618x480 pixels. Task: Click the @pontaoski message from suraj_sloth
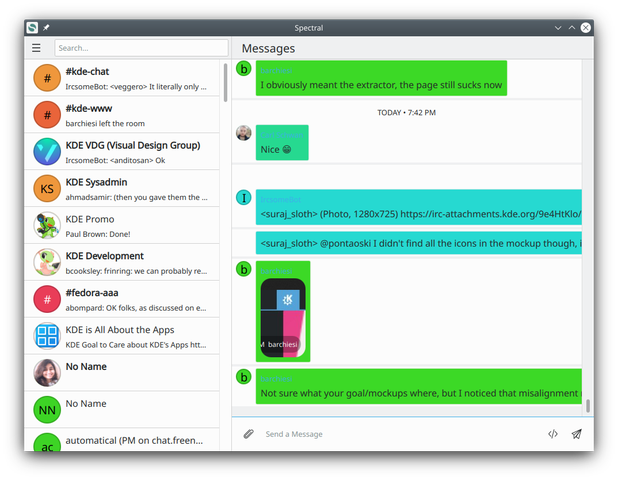(419, 243)
